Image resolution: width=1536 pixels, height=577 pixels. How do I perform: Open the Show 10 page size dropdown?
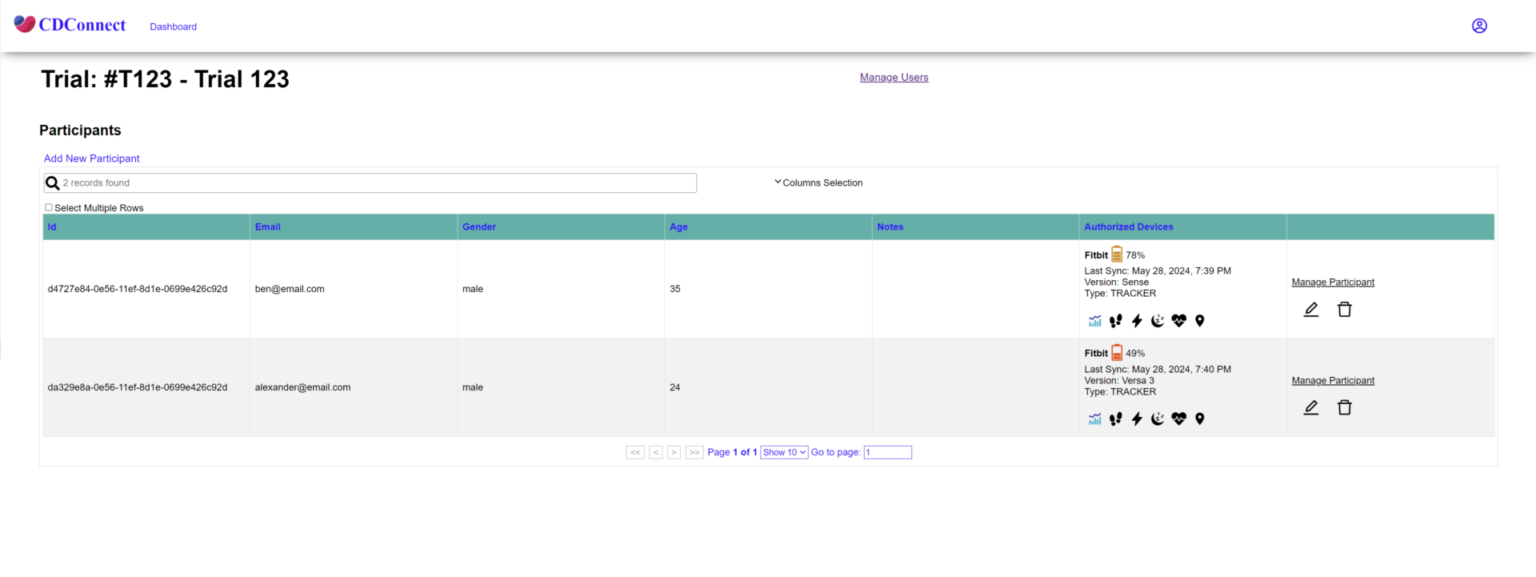[x=784, y=451]
